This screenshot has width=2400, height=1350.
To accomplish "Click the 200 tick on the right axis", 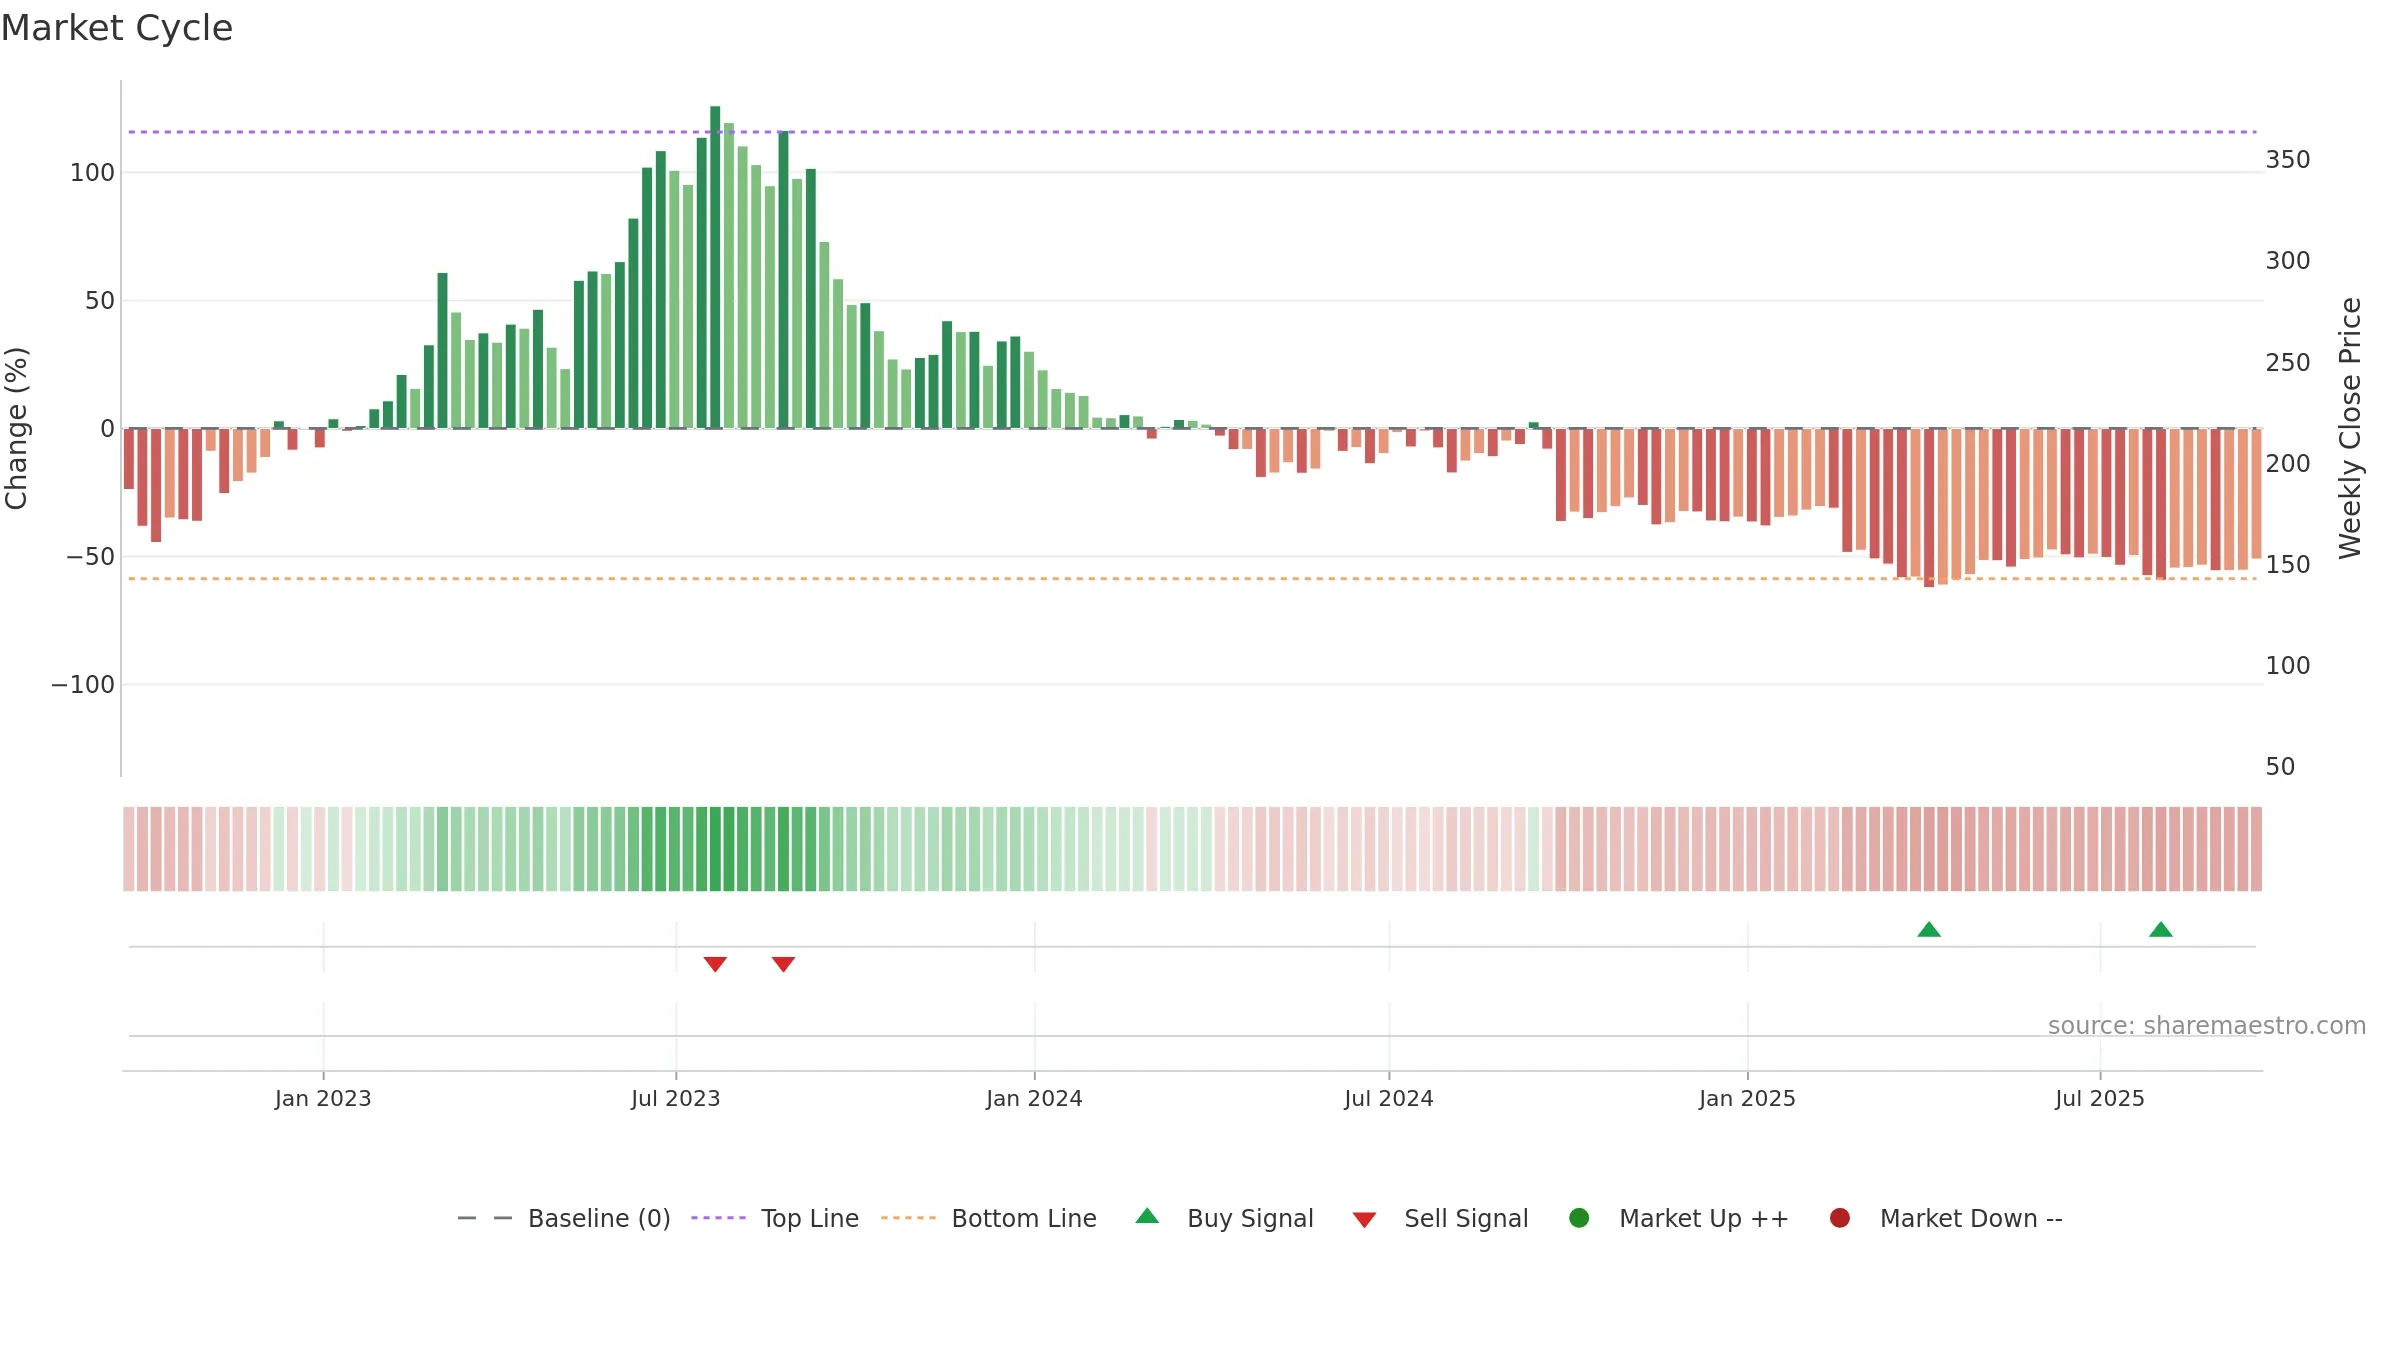I will click(x=2288, y=464).
